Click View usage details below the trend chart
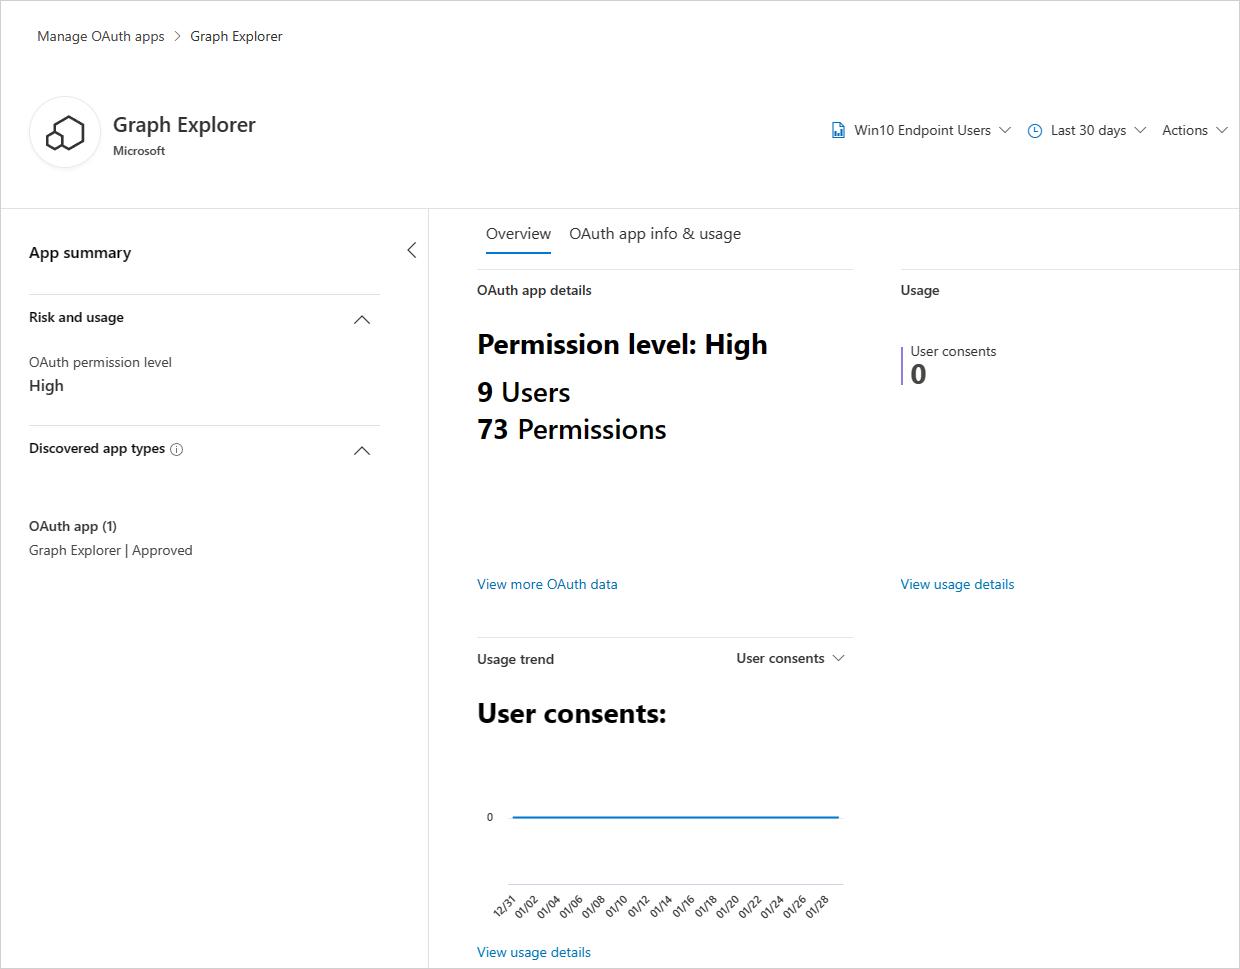Viewport: 1240px width, 969px height. (x=533, y=952)
